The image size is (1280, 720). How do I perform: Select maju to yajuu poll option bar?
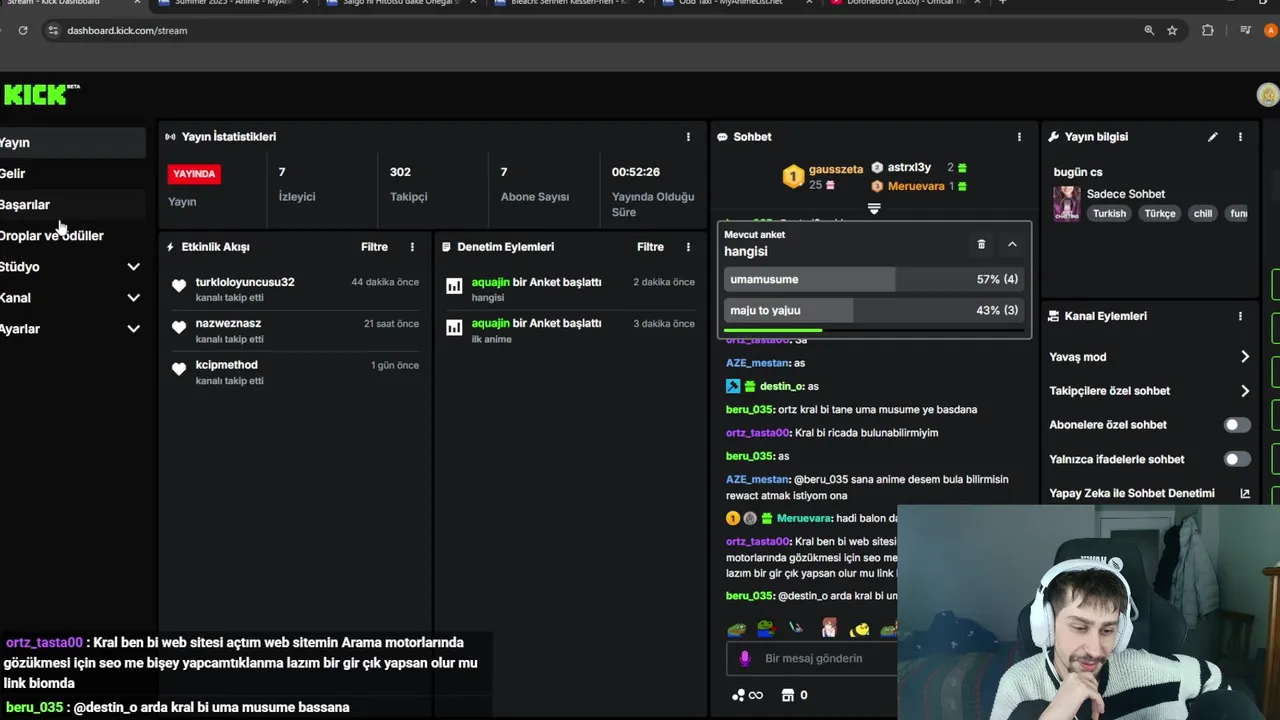click(874, 310)
